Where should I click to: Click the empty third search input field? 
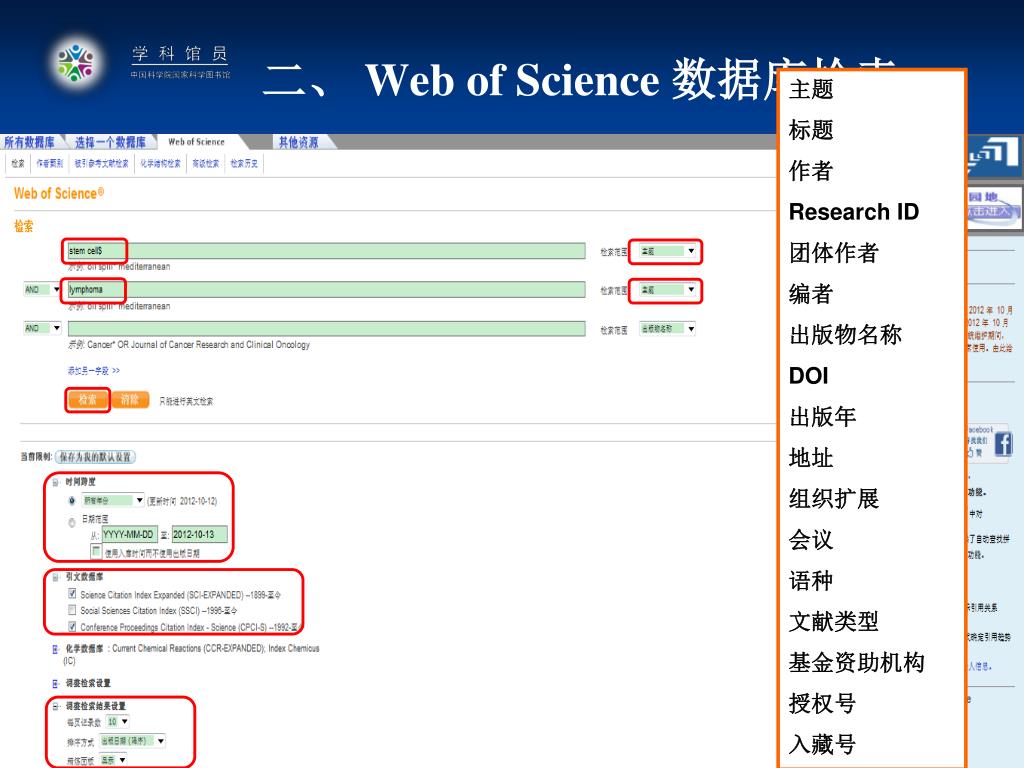(x=327, y=328)
